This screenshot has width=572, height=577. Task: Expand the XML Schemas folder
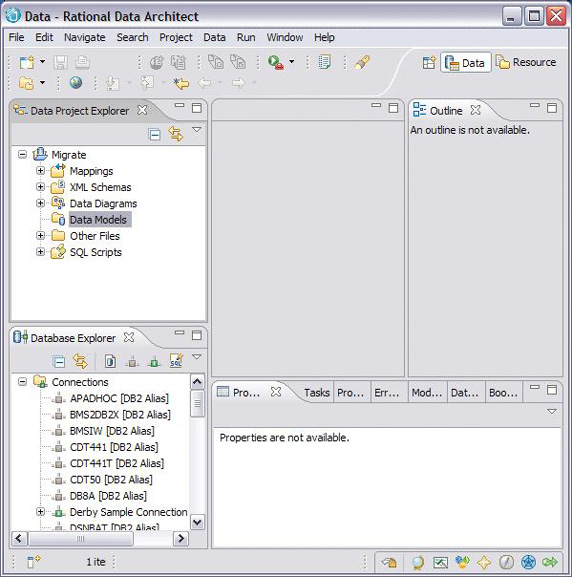(x=40, y=187)
